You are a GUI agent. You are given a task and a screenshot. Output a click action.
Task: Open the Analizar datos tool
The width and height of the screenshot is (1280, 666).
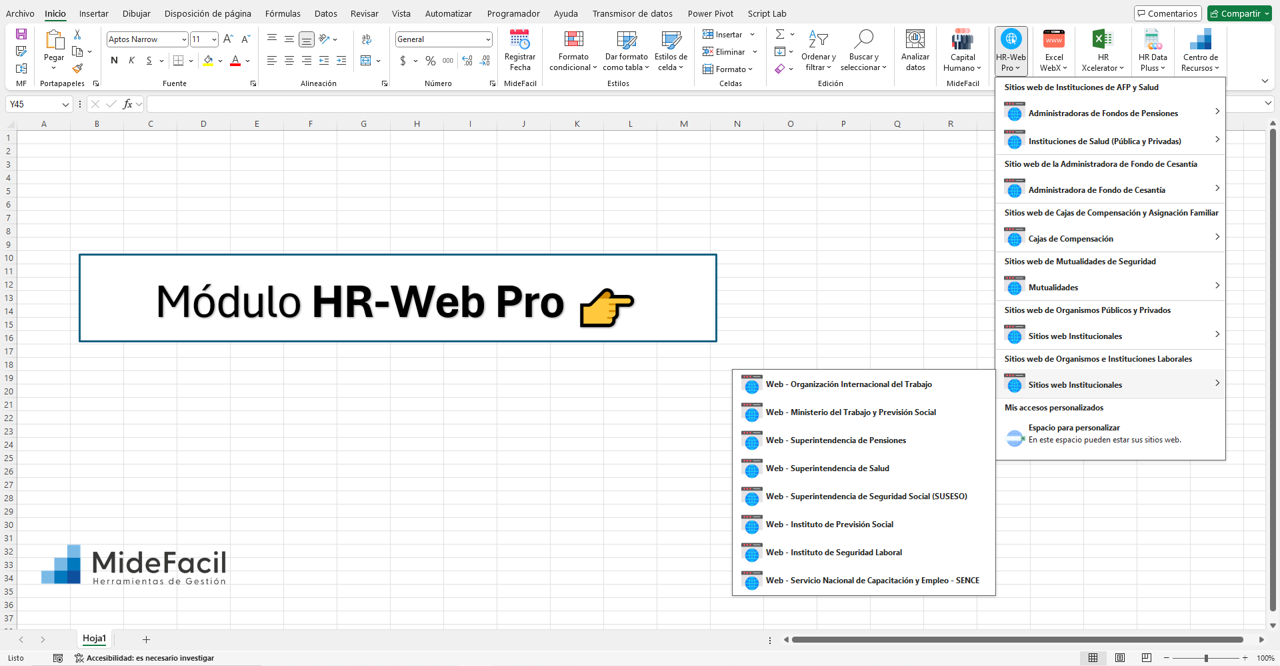click(x=914, y=50)
